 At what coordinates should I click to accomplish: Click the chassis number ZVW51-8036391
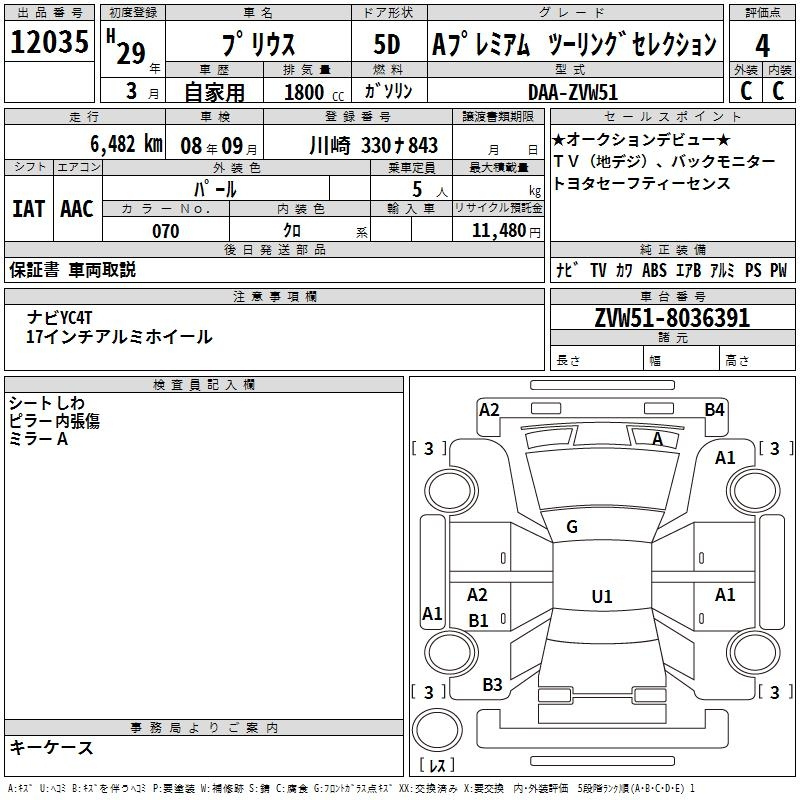(x=672, y=318)
